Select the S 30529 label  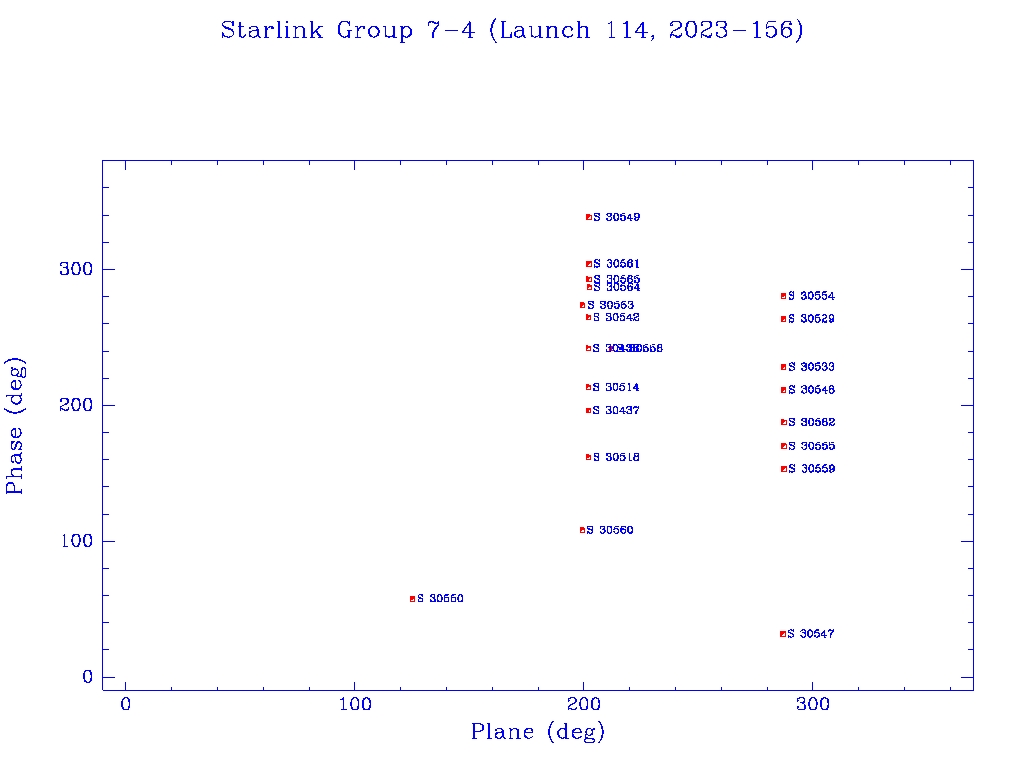tap(811, 319)
